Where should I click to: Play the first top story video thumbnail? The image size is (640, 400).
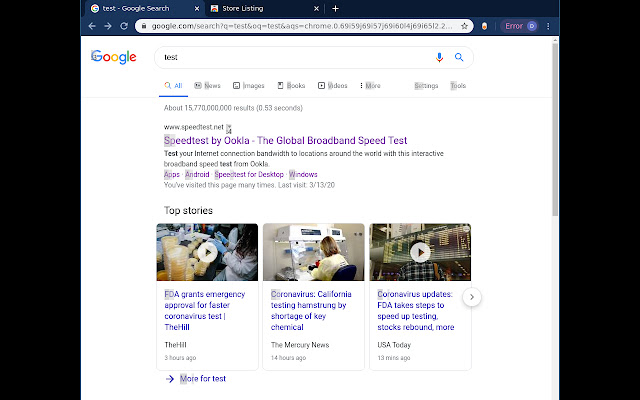tap(206, 252)
